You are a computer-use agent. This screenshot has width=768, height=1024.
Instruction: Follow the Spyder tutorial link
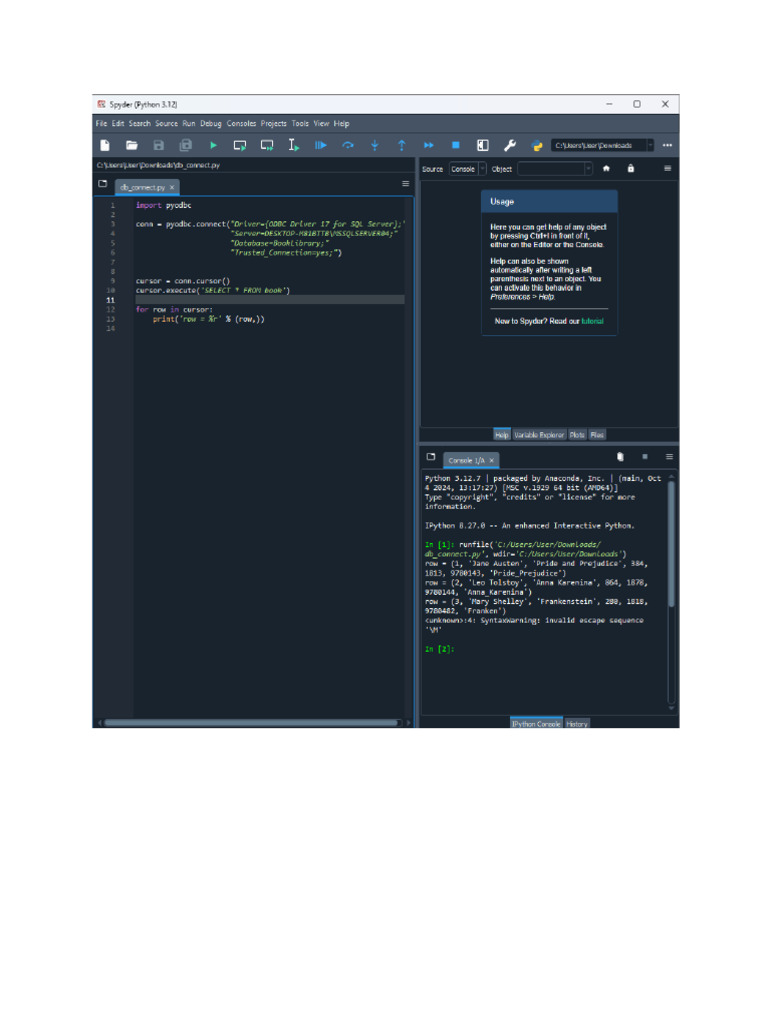click(x=592, y=321)
